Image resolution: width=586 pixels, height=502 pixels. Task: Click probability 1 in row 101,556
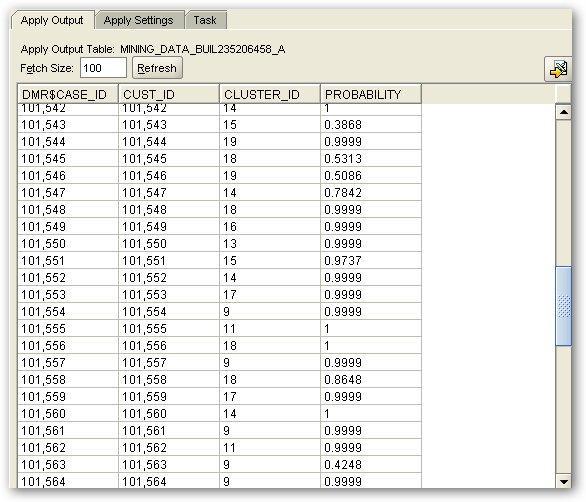371,346
